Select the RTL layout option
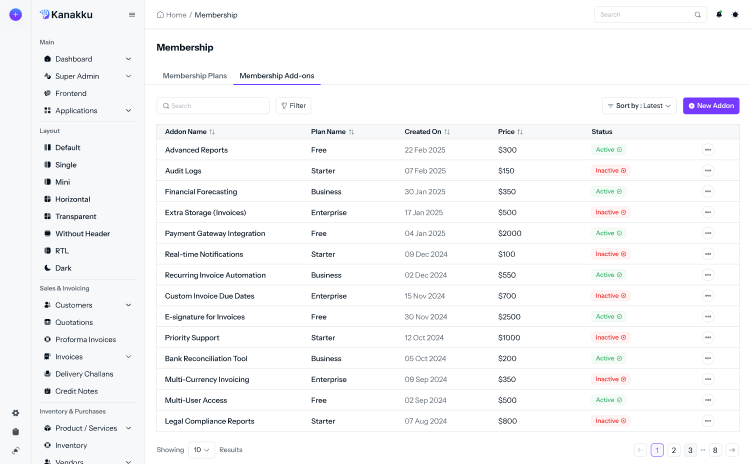The image size is (752, 464). coord(62,251)
